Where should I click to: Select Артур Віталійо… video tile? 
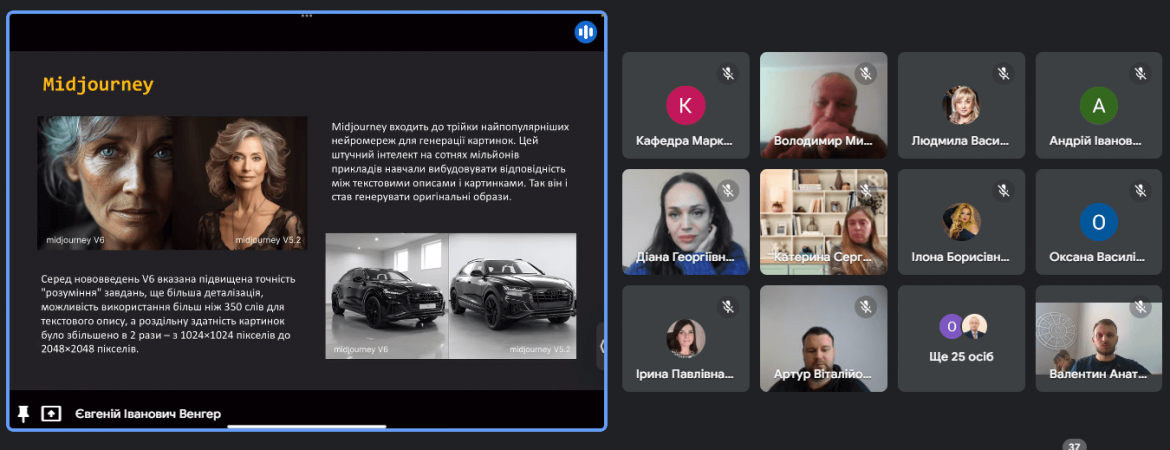[824, 339]
